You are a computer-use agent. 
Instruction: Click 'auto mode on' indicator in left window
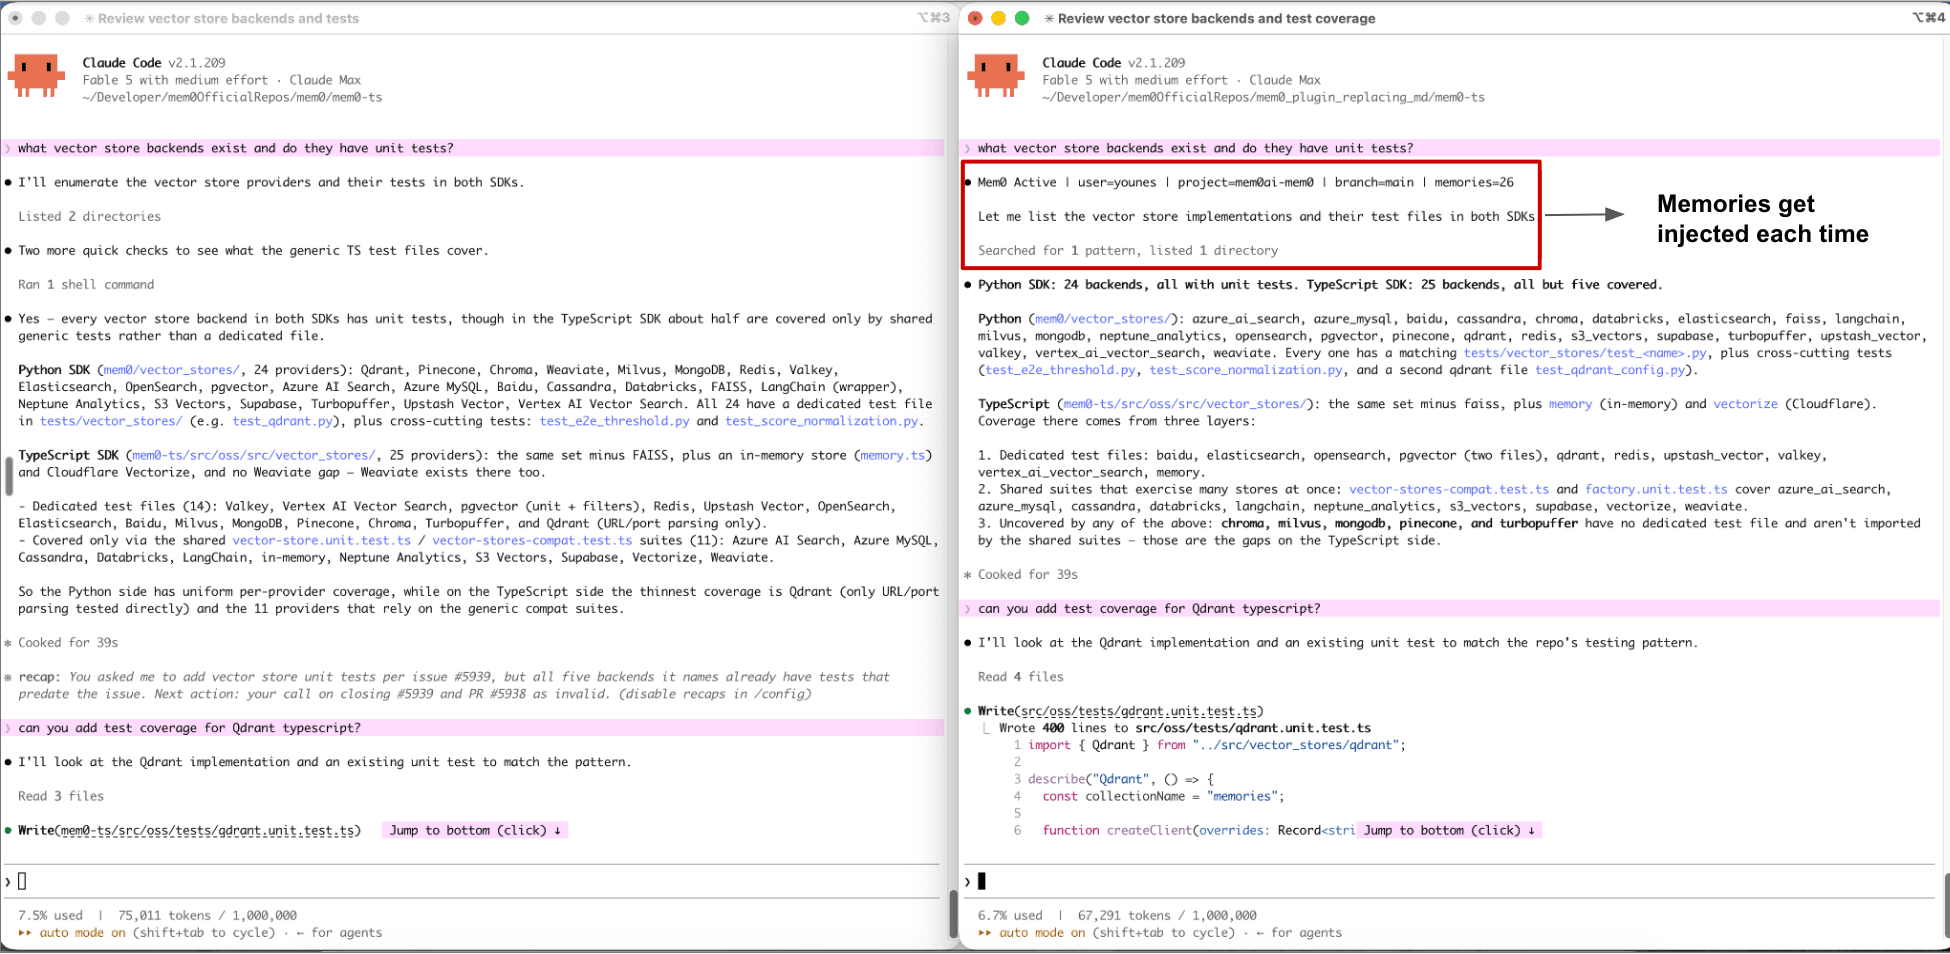(x=83, y=933)
